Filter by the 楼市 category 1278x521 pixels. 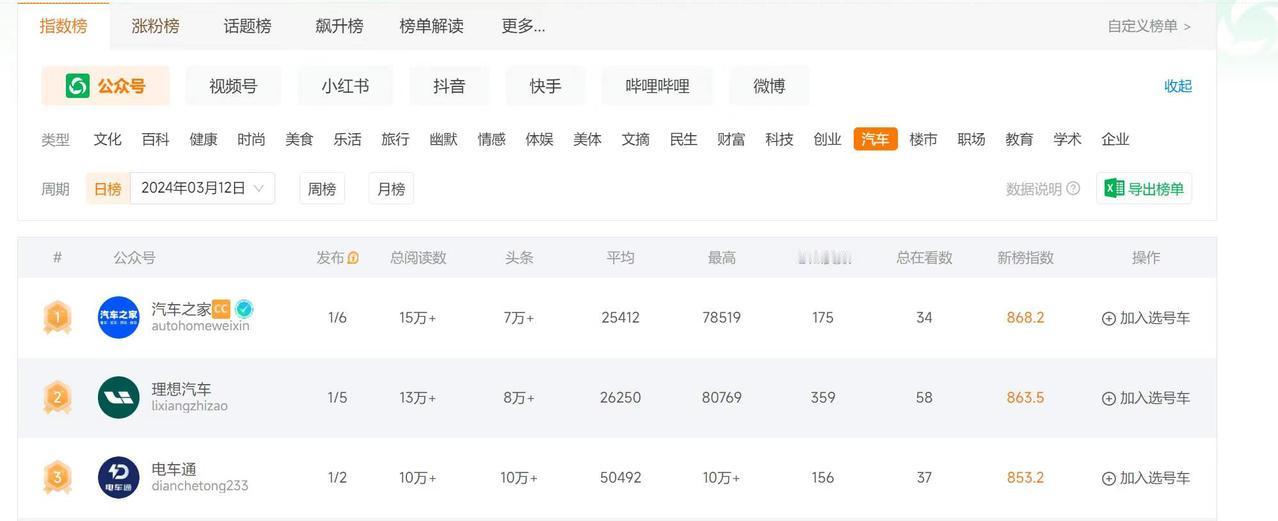[x=923, y=139]
